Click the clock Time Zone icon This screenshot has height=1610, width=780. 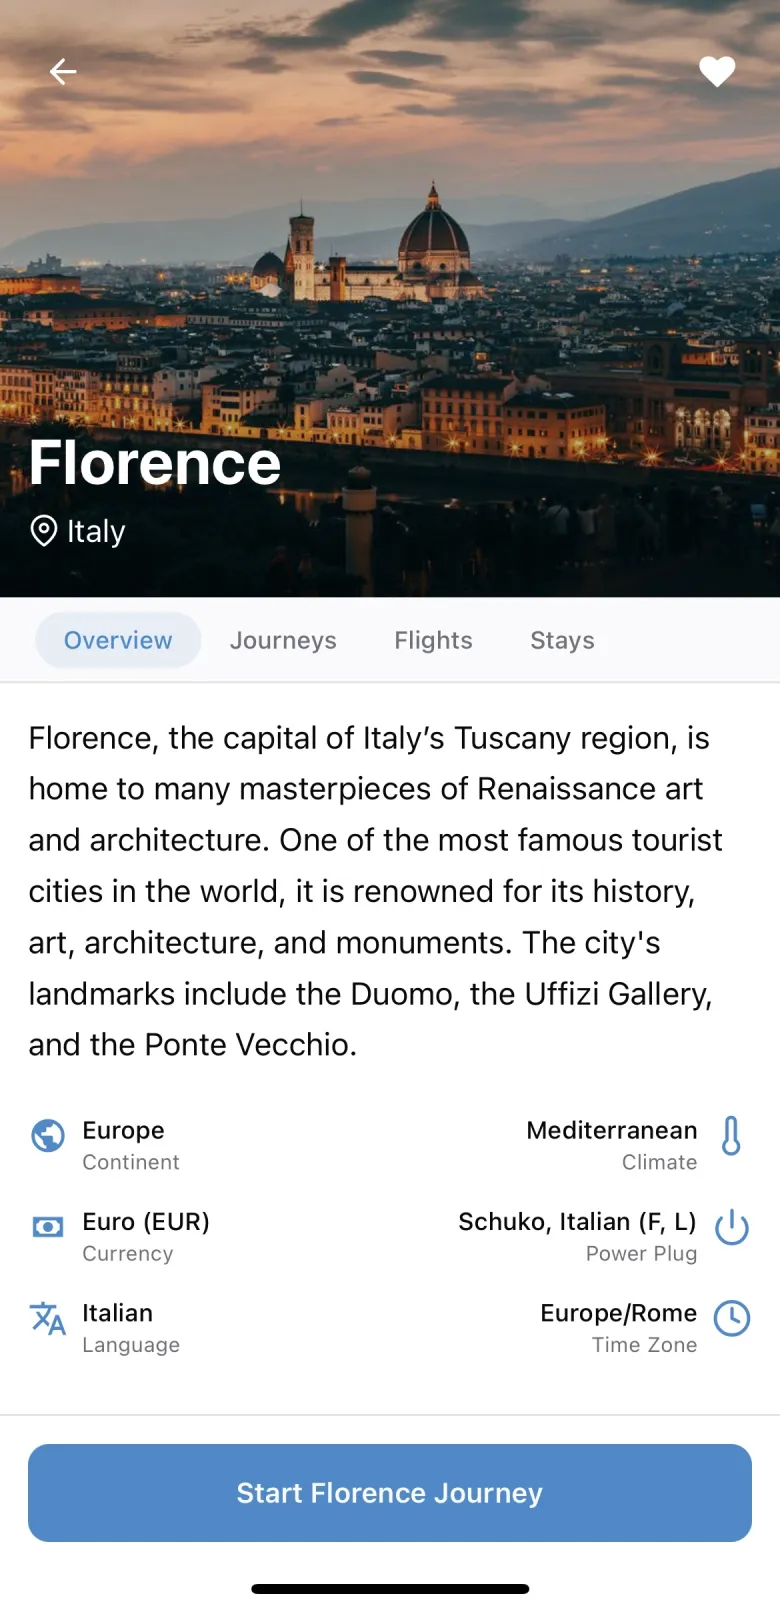(732, 1318)
